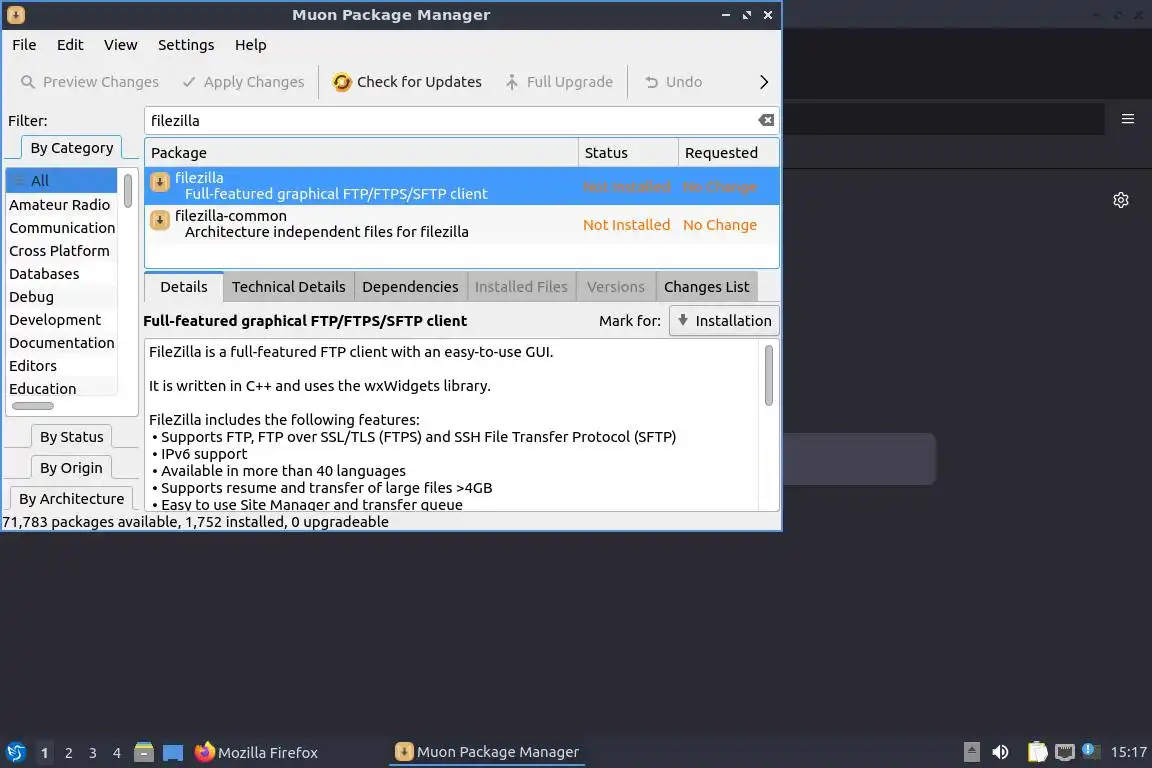Click the show desktop taskbar icon
The height and width of the screenshot is (768, 1152).
pos(173,752)
